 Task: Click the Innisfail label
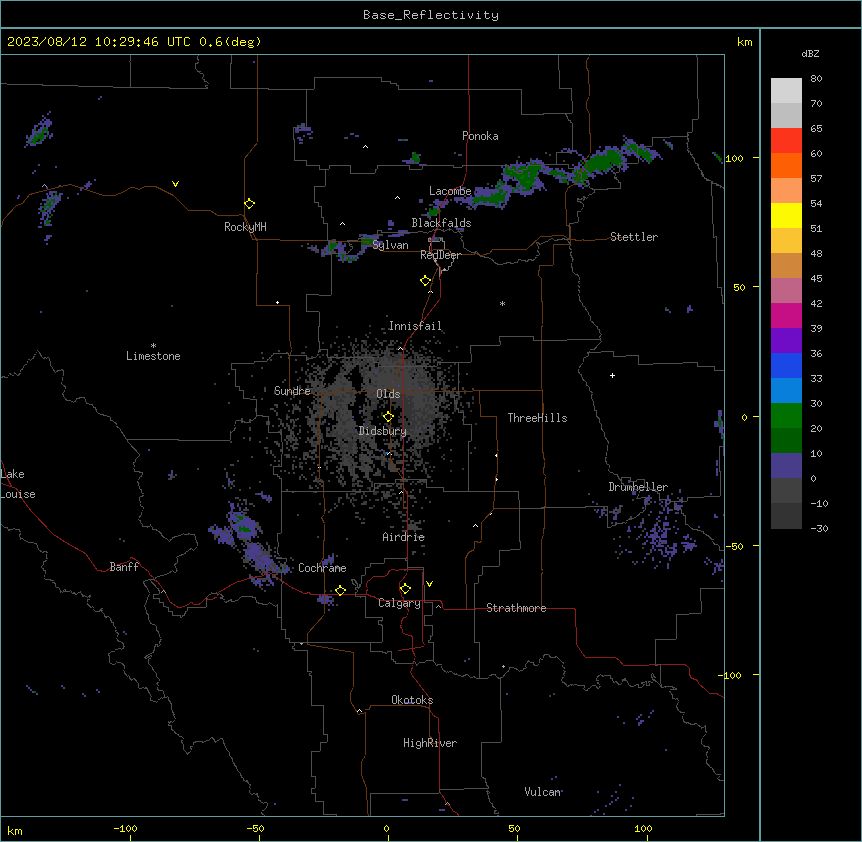pyautogui.click(x=415, y=326)
